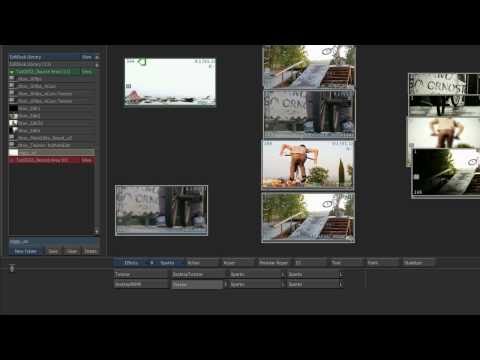The width and height of the screenshot is (480, 360).
Task: Click the first button in lower effects row
Action: pyautogui.click(x=141, y=284)
